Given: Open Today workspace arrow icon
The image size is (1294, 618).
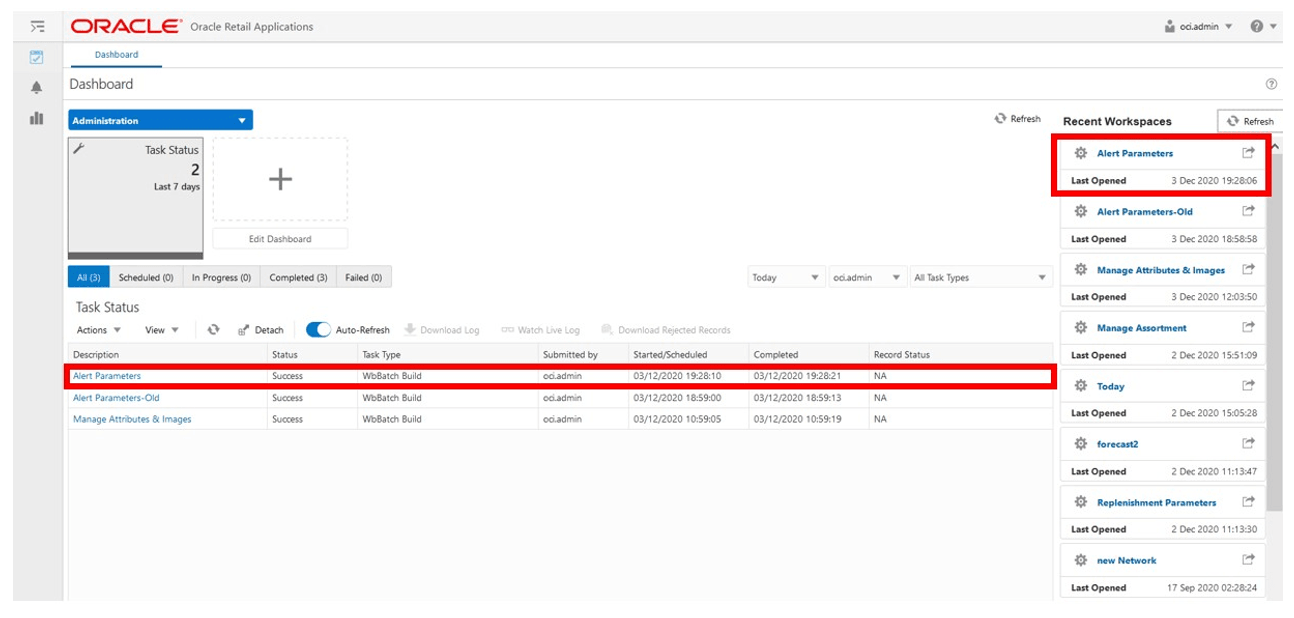Looking at the screenshot, I should (x=1248, y=385).
